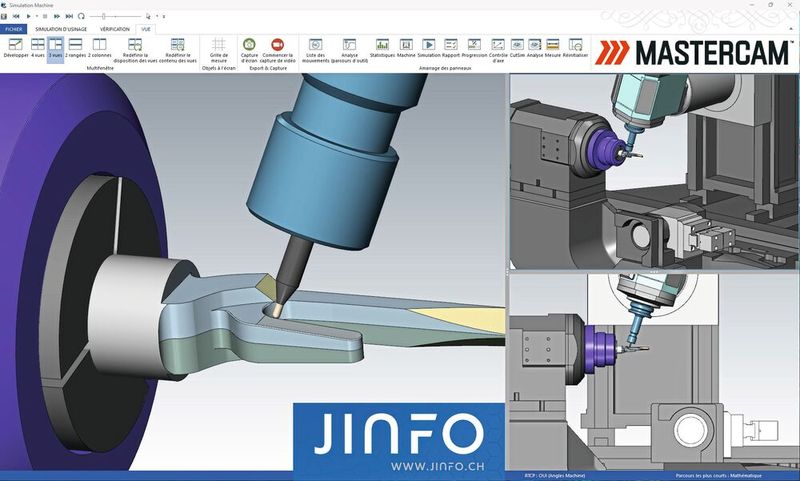Click the Simulation Machine window icon

(4, 5)
